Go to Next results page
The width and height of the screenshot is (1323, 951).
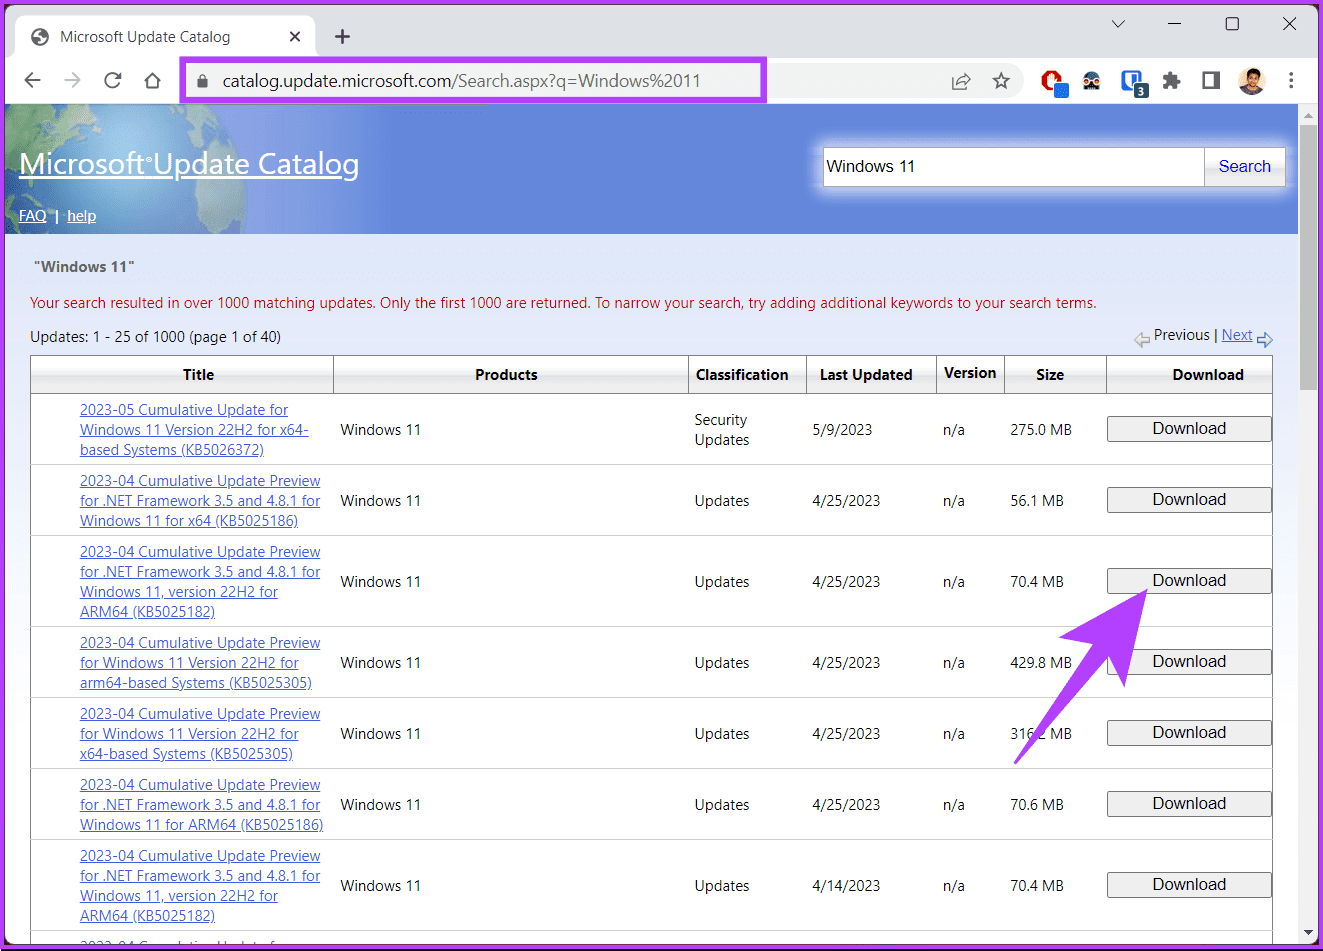tap(1236, 336)
